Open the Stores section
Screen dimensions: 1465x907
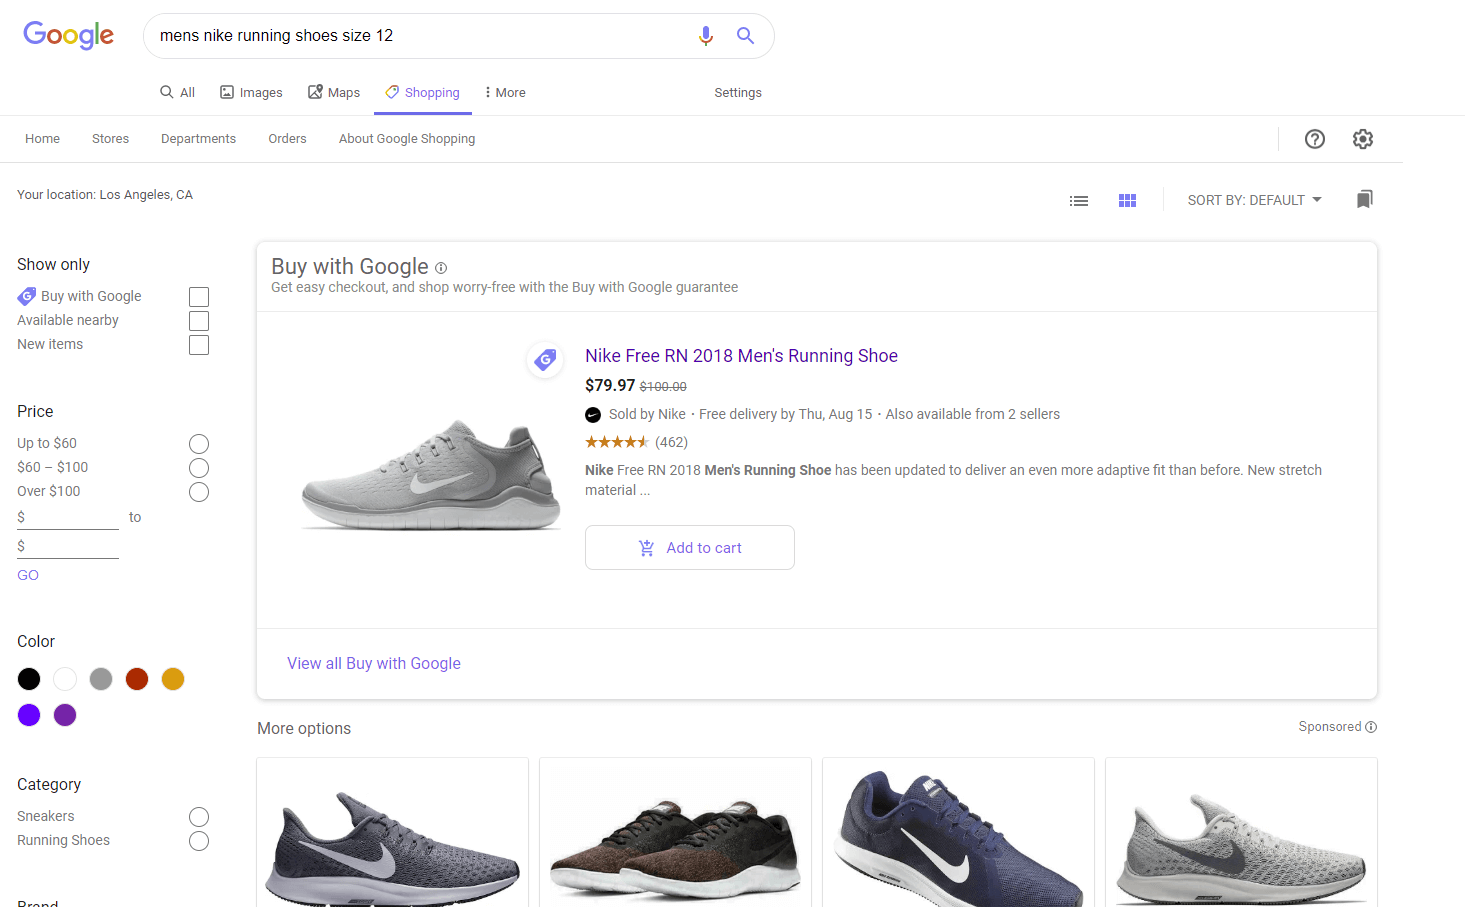[110, 139]
